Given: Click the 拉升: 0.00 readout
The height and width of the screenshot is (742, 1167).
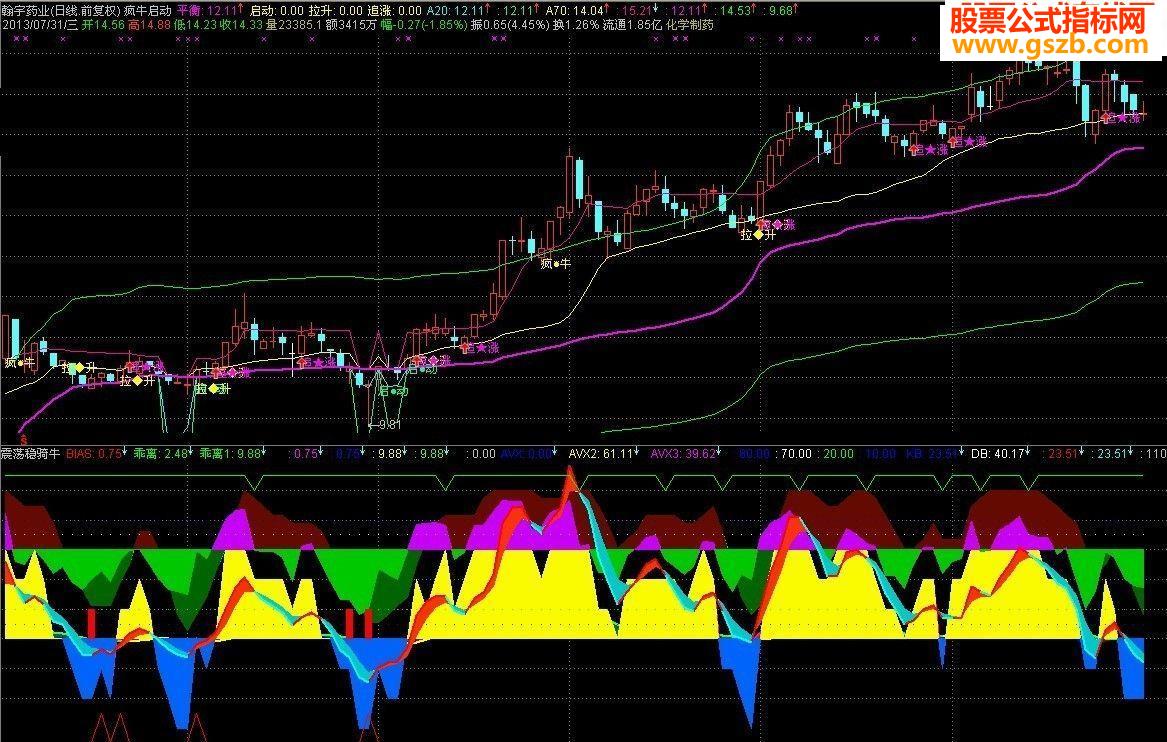Looking at the screenshot, I should coord(335,11).
